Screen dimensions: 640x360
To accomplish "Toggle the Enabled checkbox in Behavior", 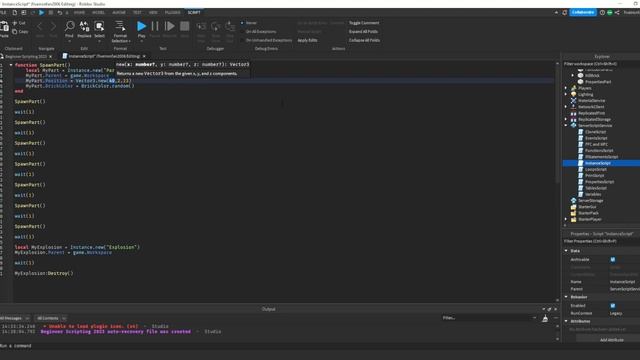I will tap(613, 306).
